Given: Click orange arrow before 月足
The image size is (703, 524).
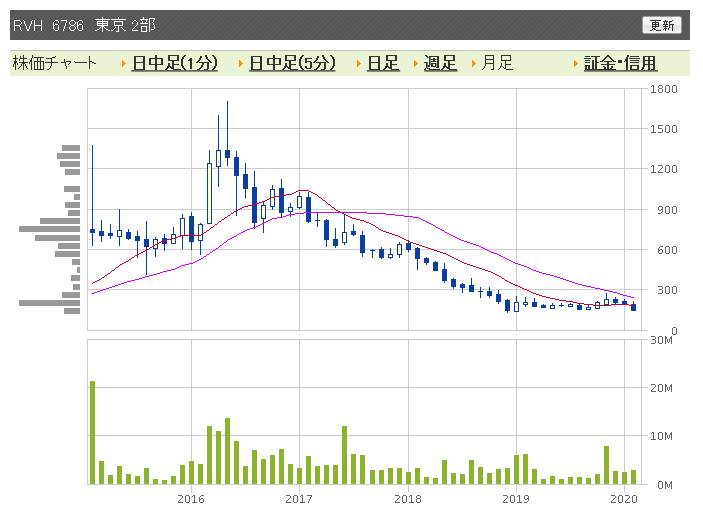Looking at the screenshot, I should 473,64.
